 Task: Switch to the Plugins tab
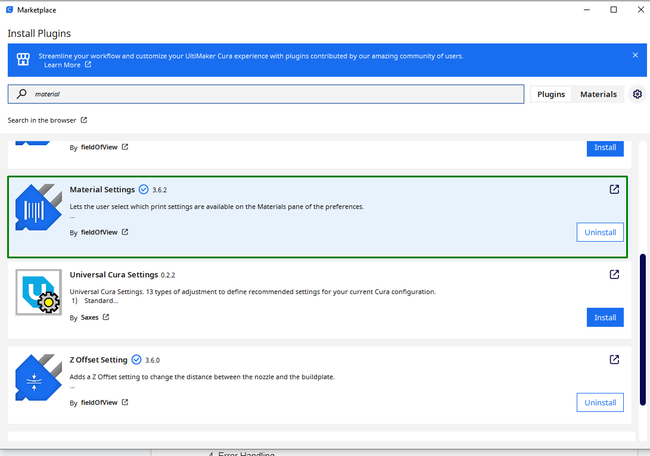click(x=551, y=94)
